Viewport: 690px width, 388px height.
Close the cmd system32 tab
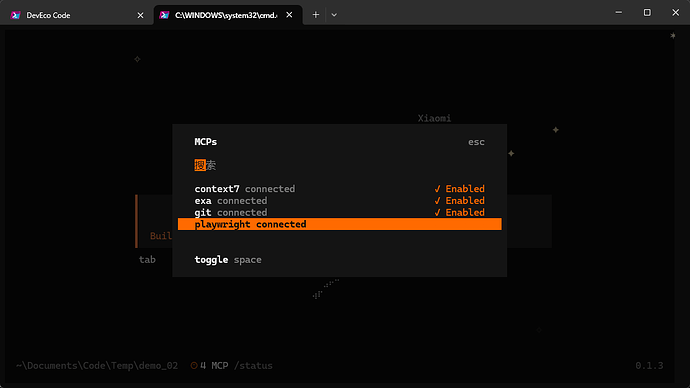point(289,15)
